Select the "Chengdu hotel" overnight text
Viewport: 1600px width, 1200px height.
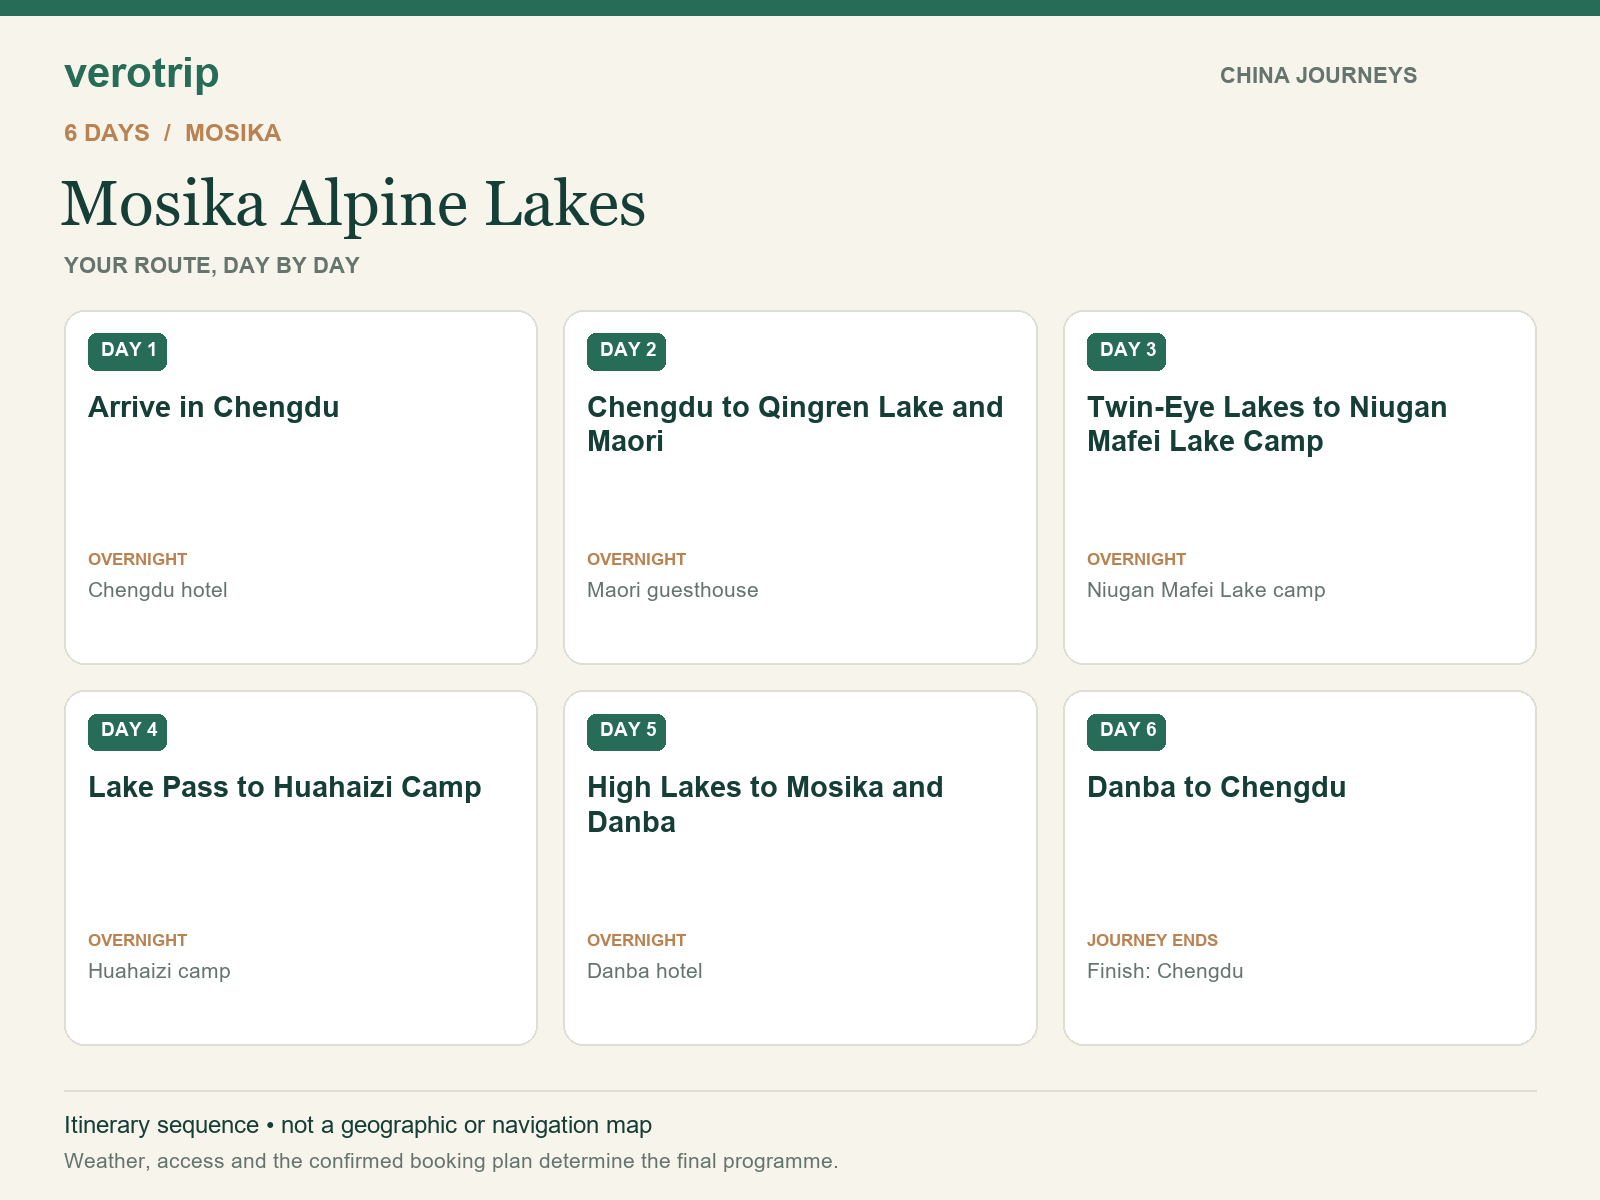pyautogui.click(x=158, y=590)
